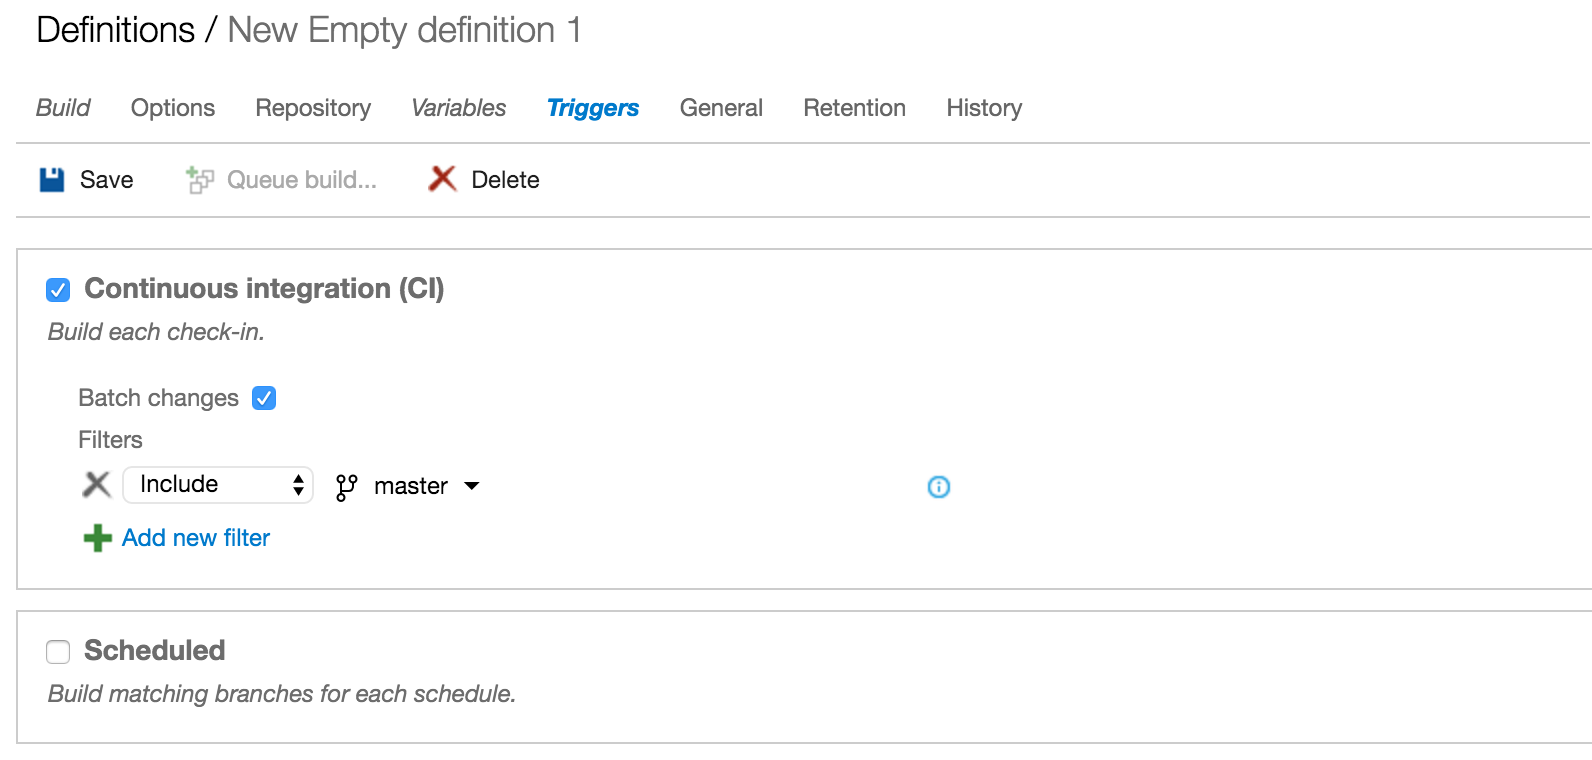
Task: Click the green plus icon to add a filter
Action: tap(97, 538)
